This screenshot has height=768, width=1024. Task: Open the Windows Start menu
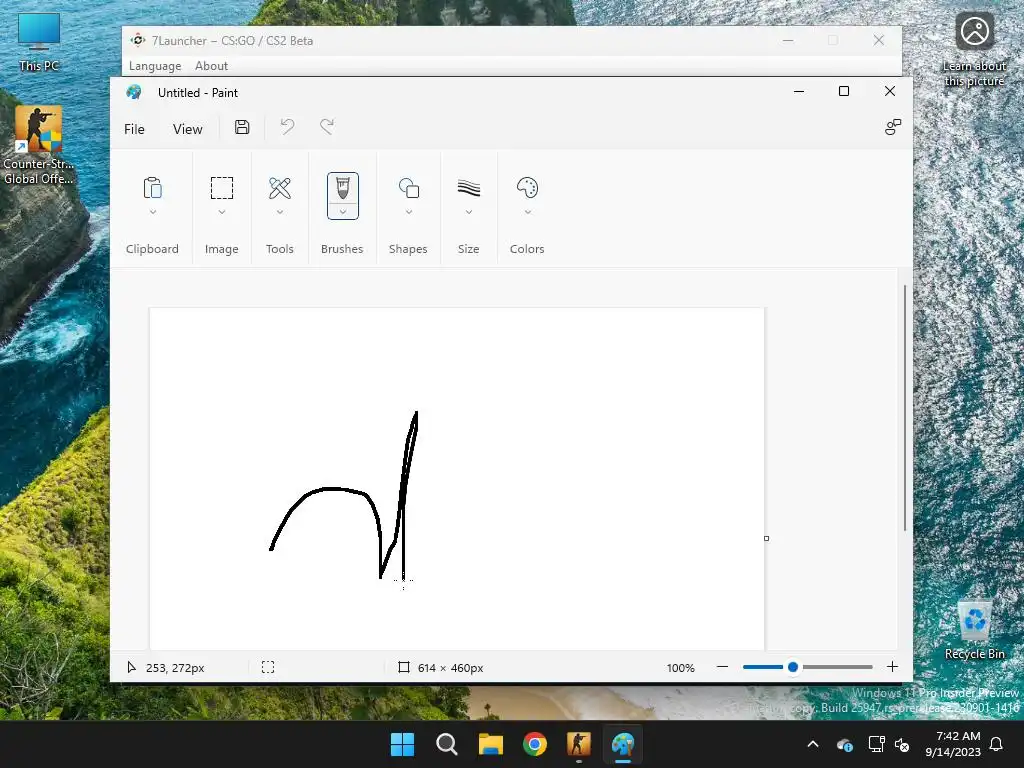click(x=402, y=744)
